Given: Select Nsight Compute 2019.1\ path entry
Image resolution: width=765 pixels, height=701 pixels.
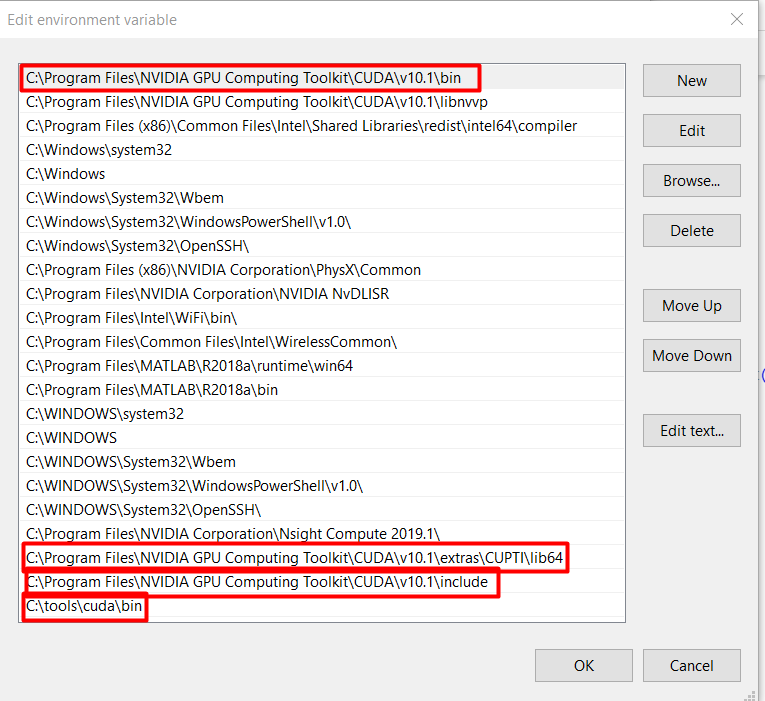Looking at the screenshot, I should tap(322, 533).
